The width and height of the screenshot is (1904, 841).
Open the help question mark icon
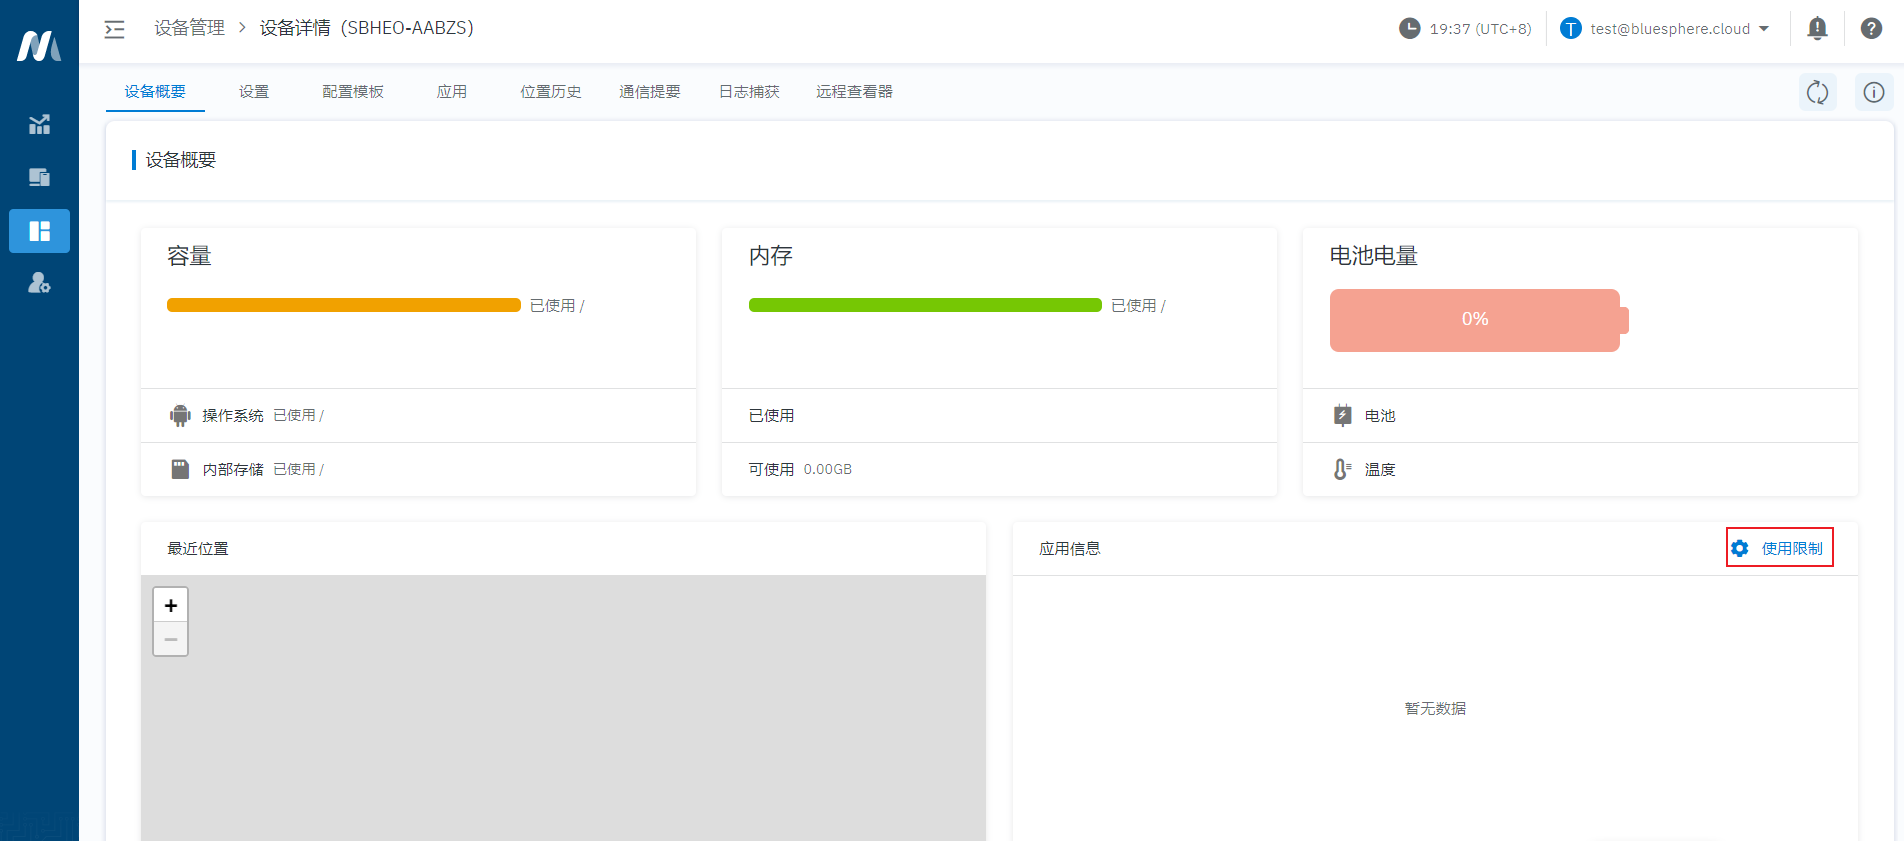1871,29
